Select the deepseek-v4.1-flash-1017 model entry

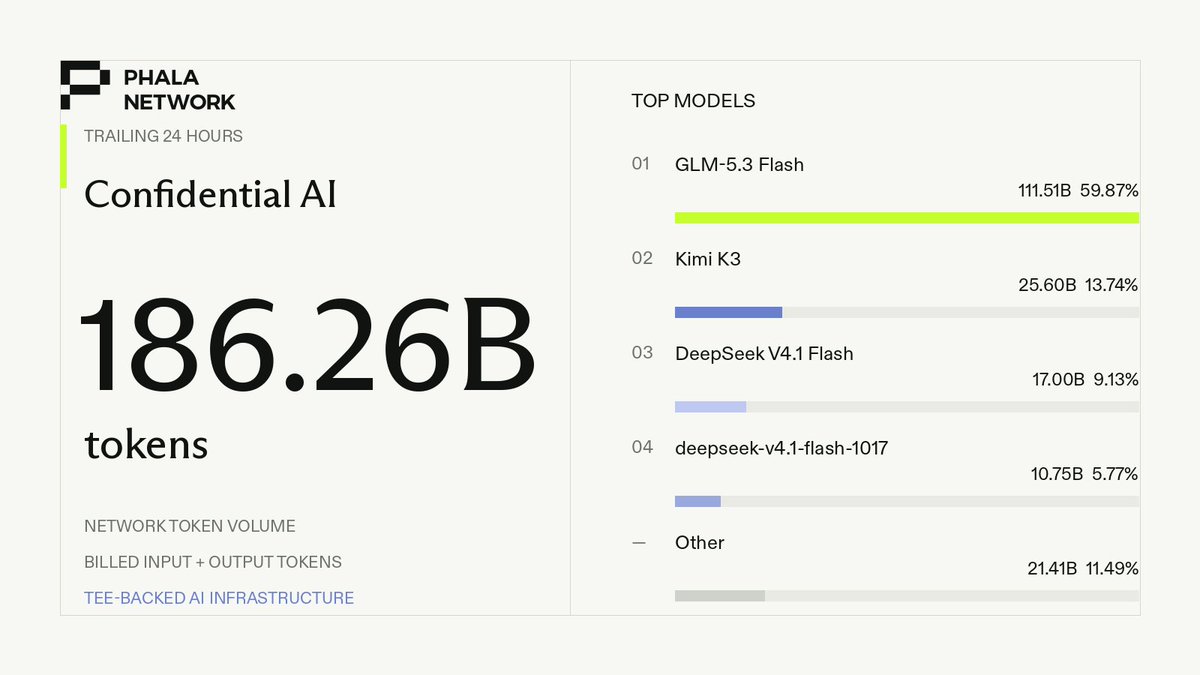click(885, 472)
